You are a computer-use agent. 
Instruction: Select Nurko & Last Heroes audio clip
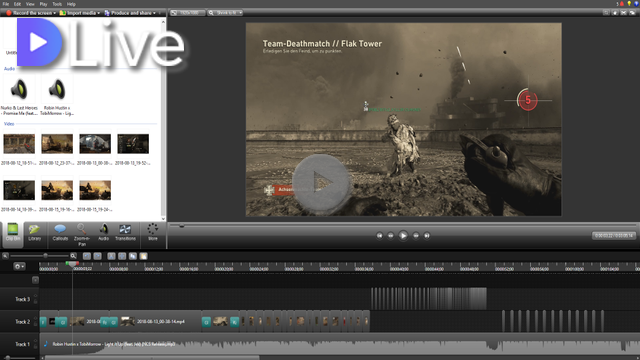(19, 95)
